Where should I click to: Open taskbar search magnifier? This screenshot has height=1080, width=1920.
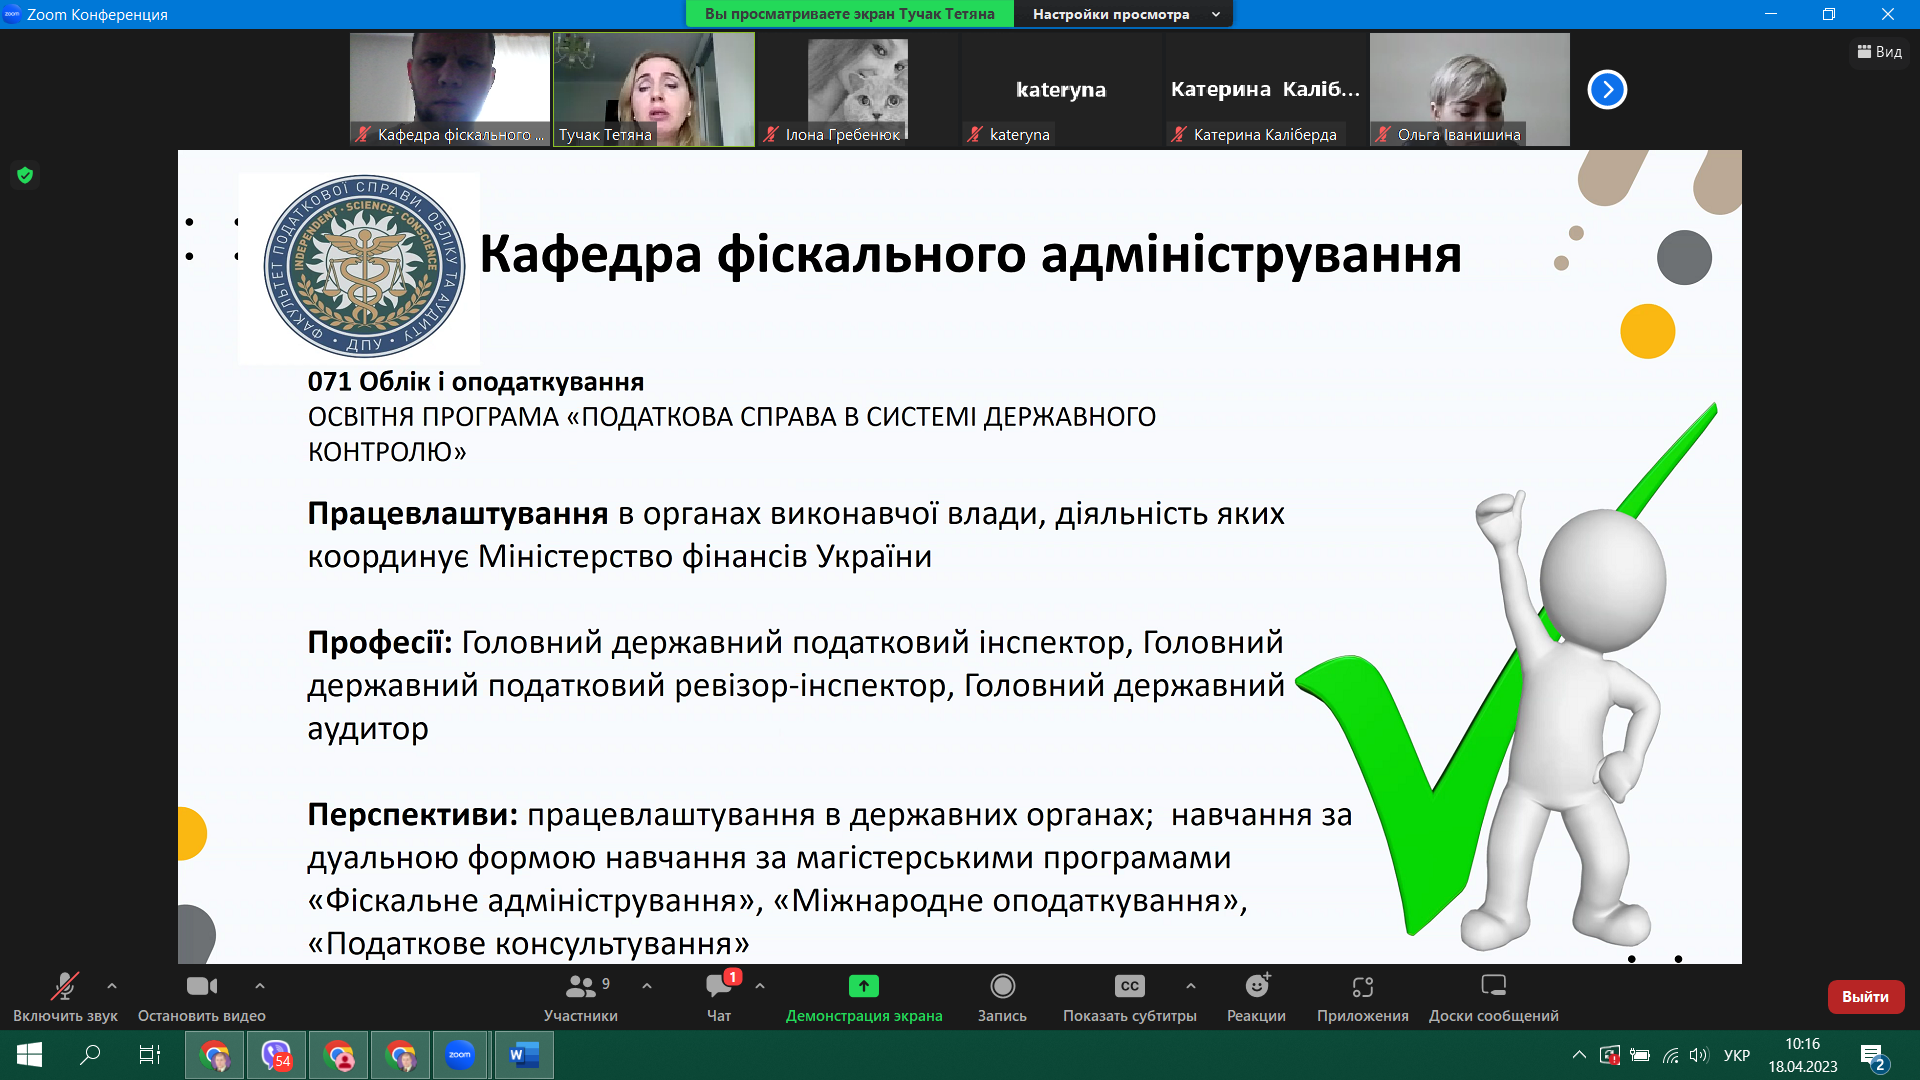pyautogui.click(x=90, y=1055)
